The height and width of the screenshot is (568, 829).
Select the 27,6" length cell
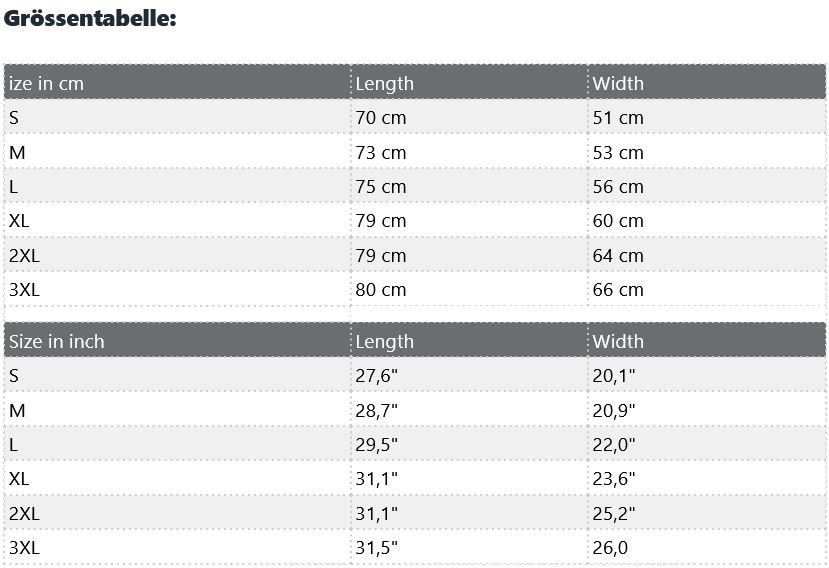coord(377,376)
